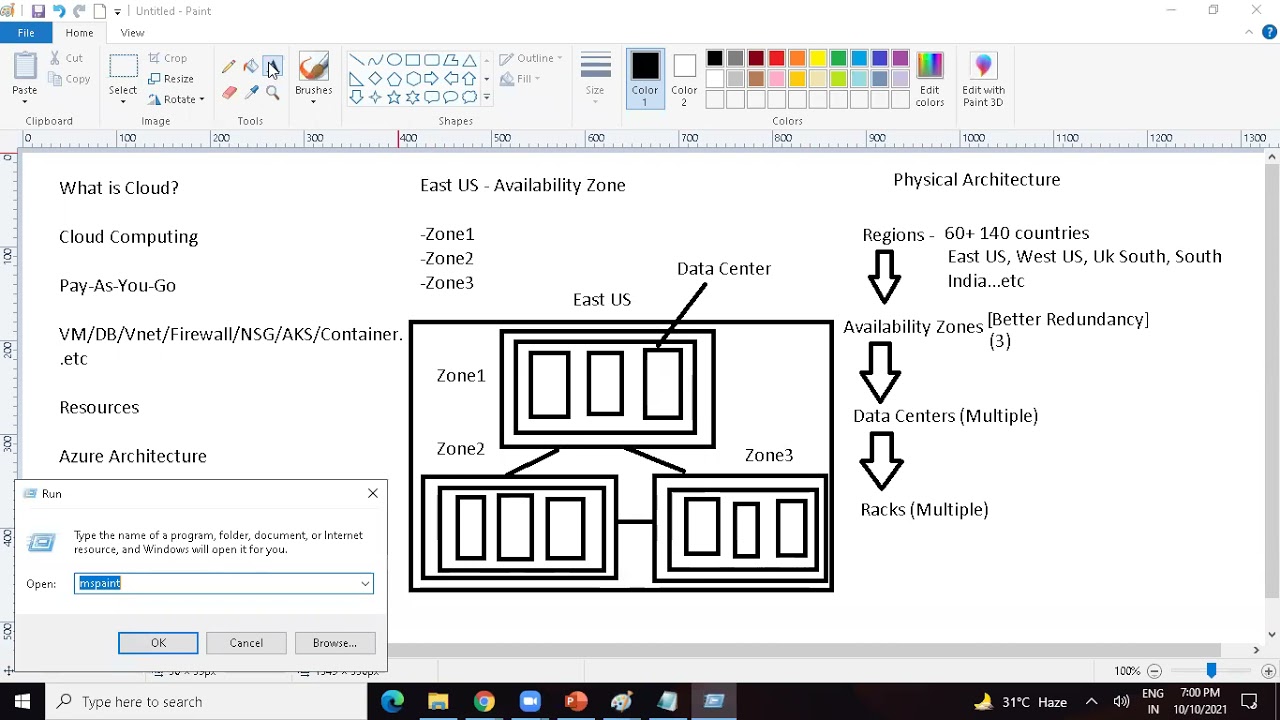
Task: Pick the green color swatch
Action: (839, 59)
